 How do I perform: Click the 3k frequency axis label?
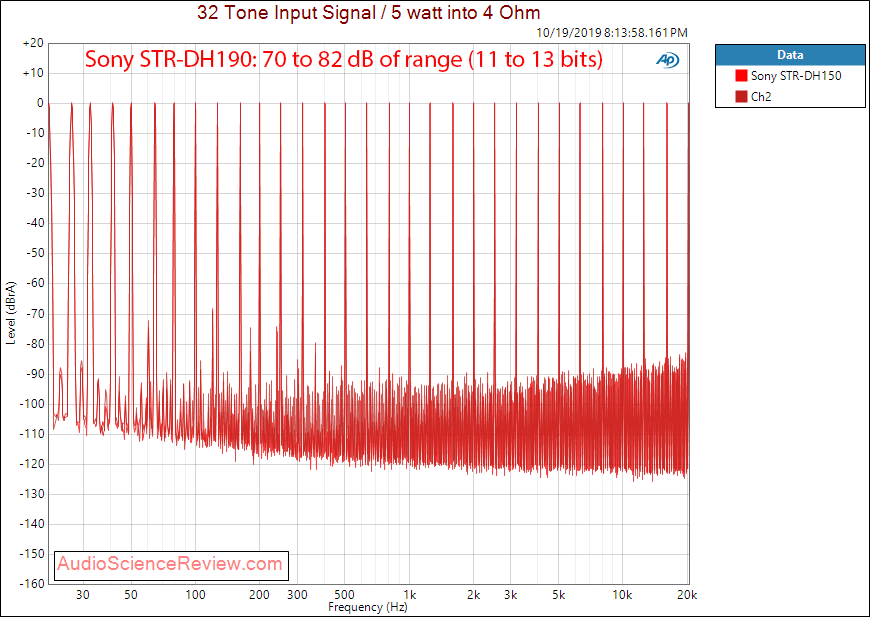click(511, 595)
